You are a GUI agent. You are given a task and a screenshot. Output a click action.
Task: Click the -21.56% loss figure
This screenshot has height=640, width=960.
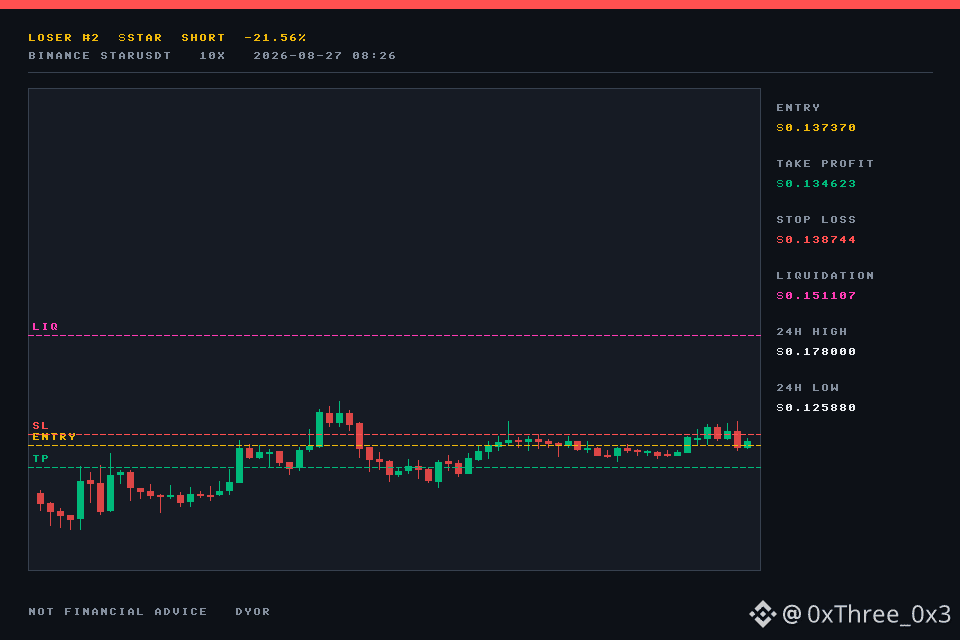click(x=275, y=37)
